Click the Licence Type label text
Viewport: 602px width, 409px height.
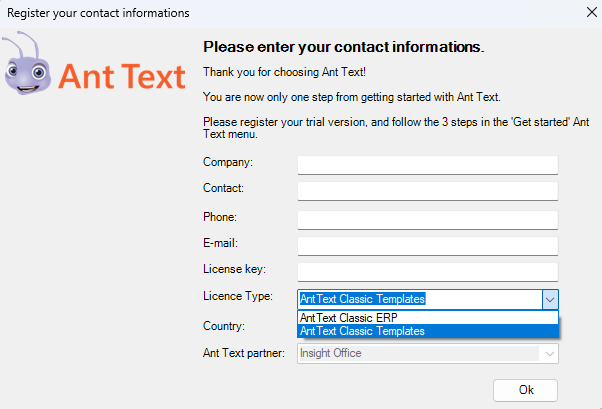236,297
